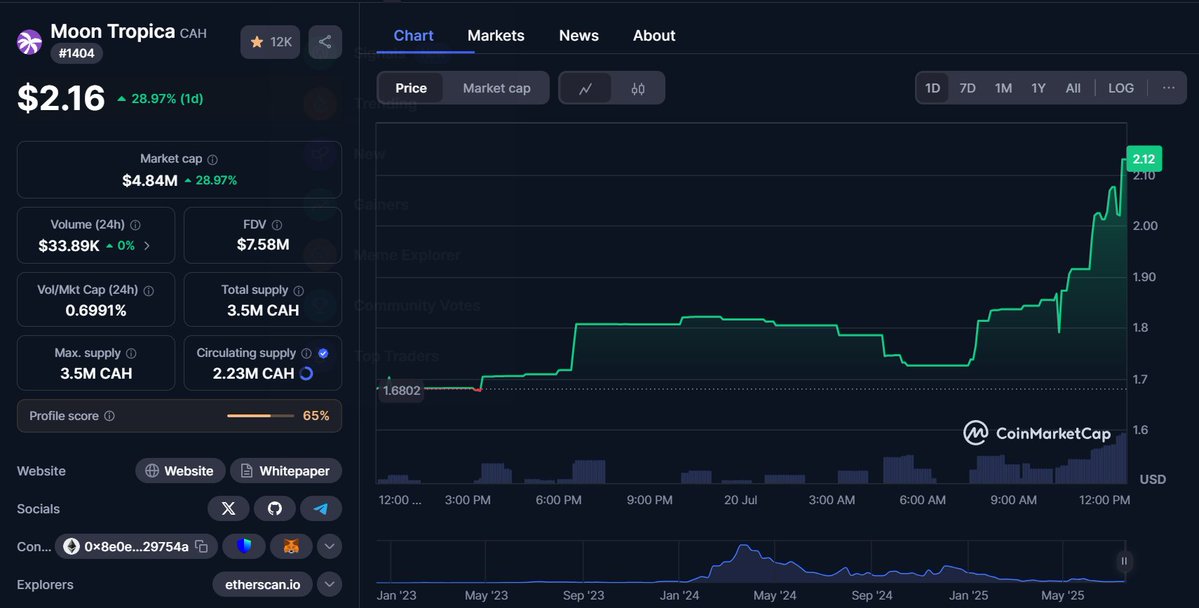The width and height of the screenshot is (1199, 608).
Task: Expand Volume (24h) details arrow
Action: 147,245
